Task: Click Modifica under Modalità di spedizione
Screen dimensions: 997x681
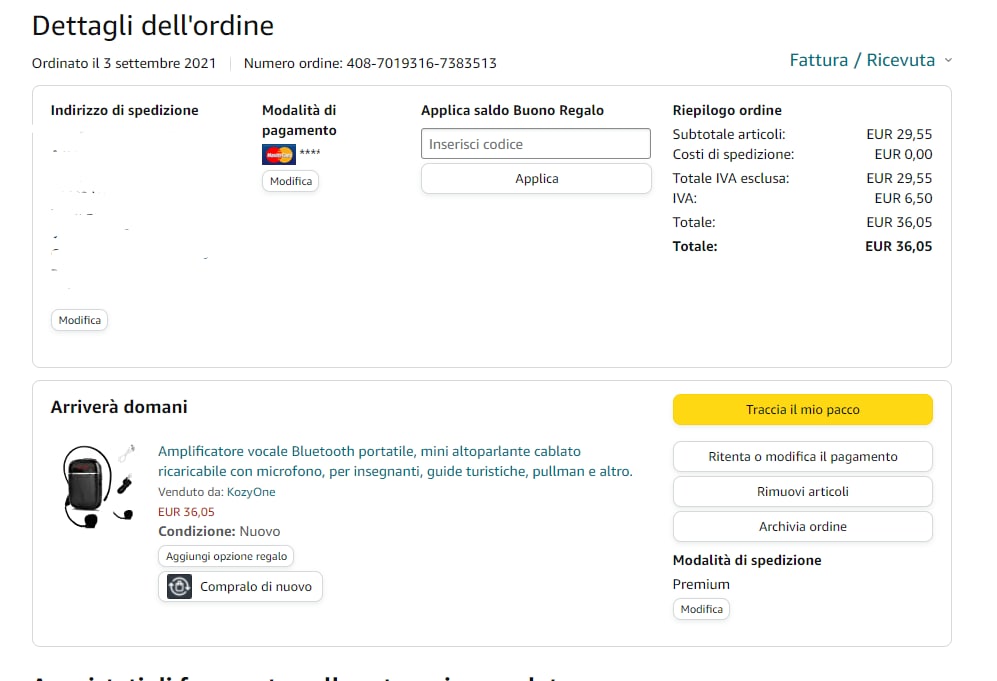Action: (701, 609)
